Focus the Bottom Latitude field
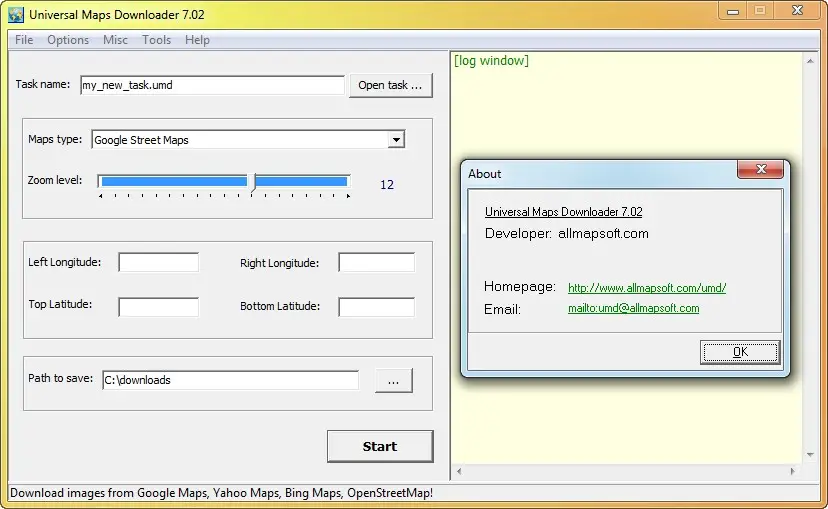The width and height of the screenshot is (828, 509). click(377, 307)
